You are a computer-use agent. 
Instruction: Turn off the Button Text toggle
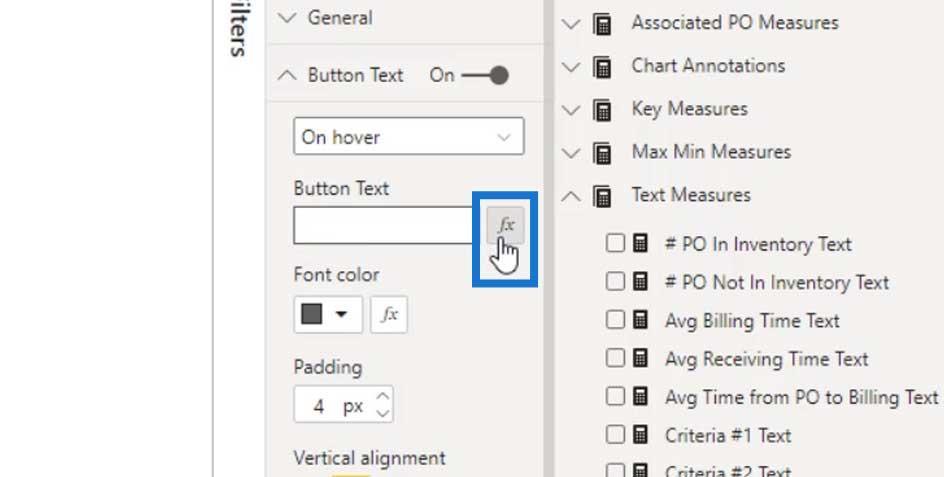pos(485,75)
